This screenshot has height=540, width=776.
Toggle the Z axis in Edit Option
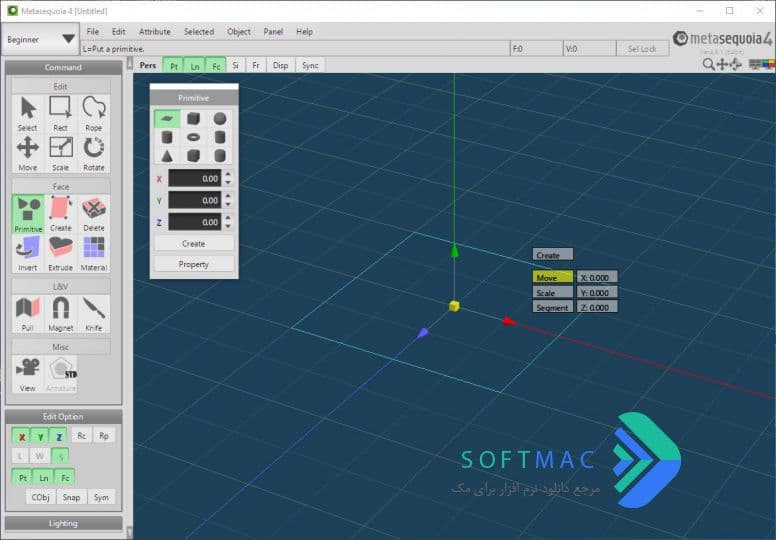[x=59, y=437]
